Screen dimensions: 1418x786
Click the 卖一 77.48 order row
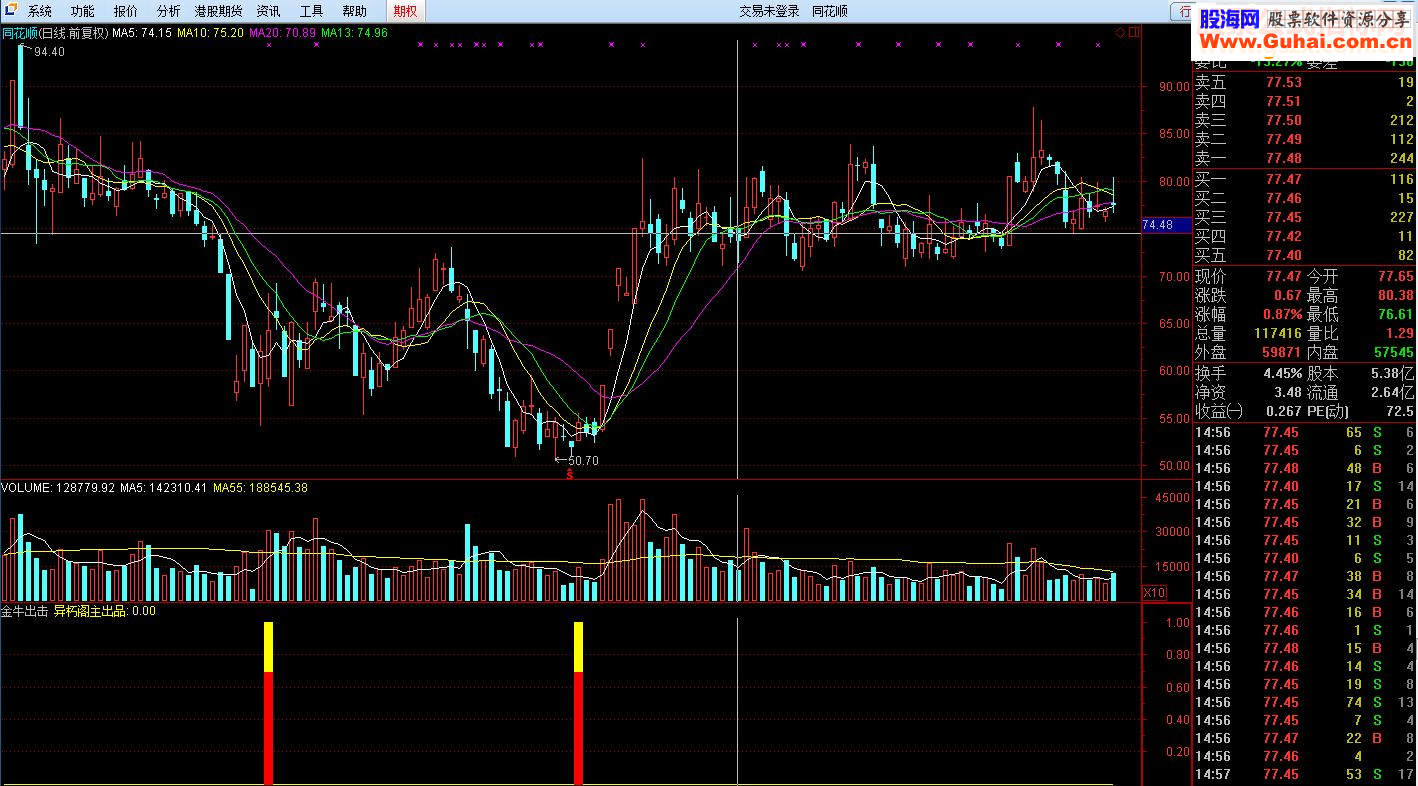[1304, 158]
